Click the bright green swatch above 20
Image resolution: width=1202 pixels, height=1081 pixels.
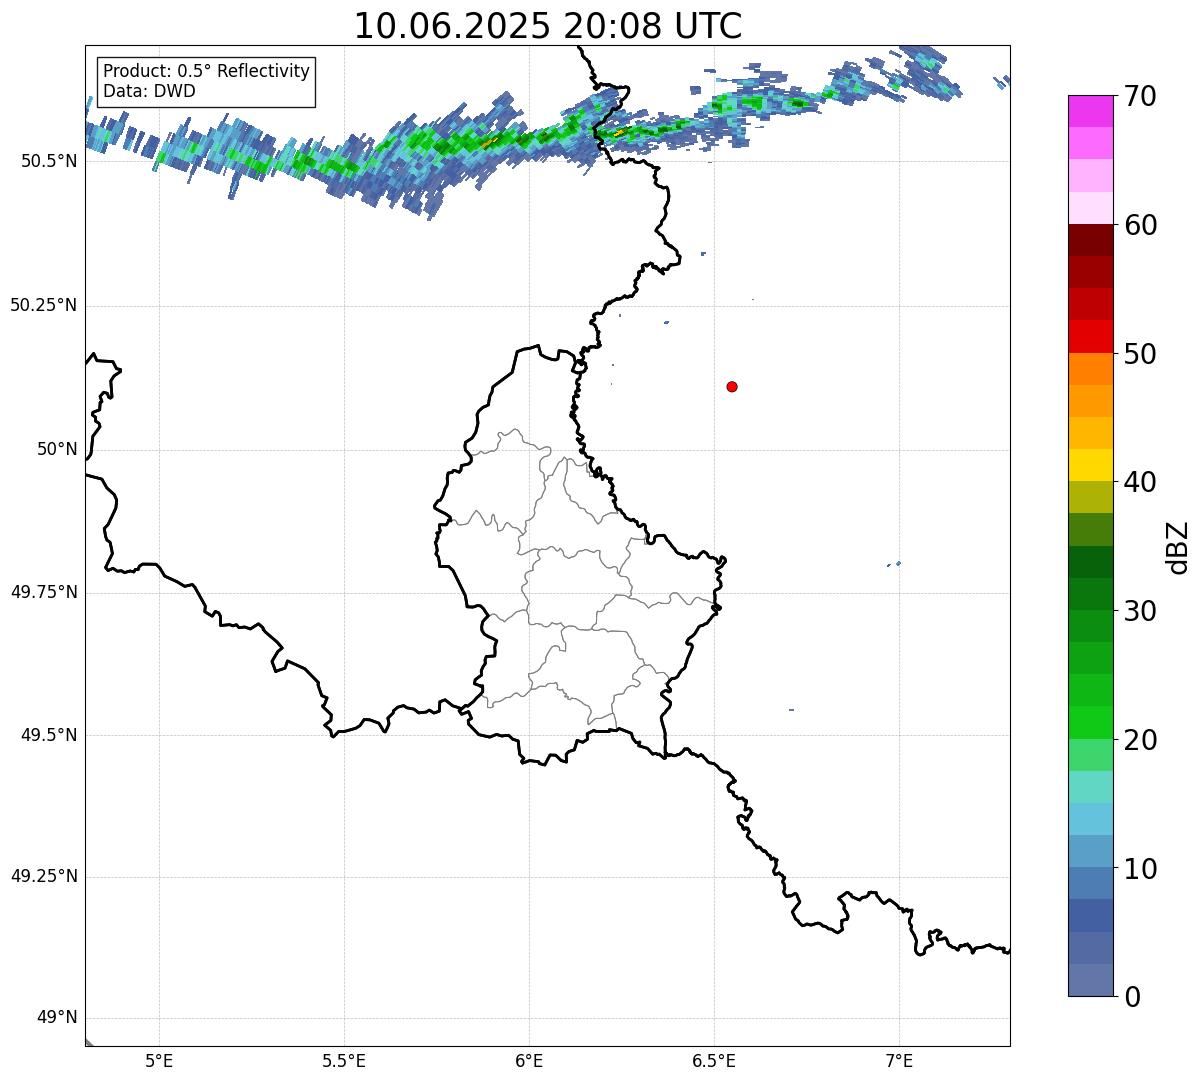pos(1090,722)
